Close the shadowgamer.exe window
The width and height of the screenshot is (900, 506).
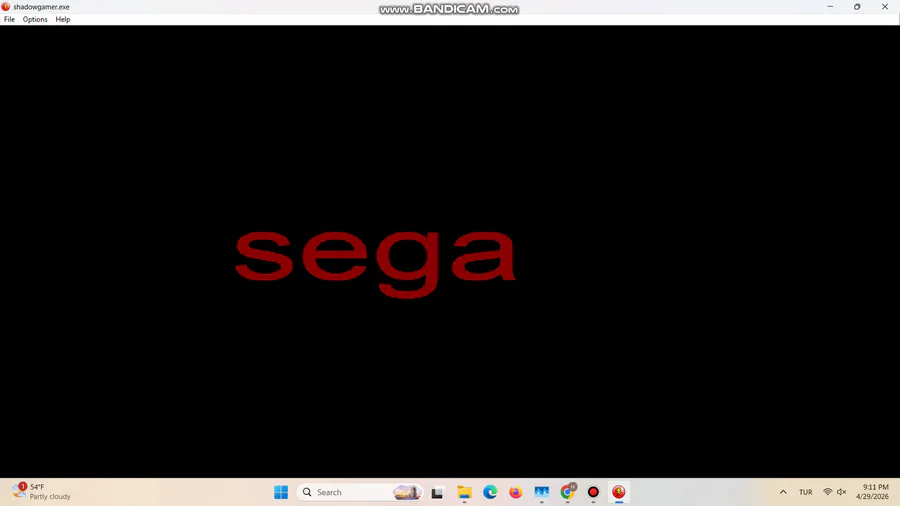(x=885, y=7)
